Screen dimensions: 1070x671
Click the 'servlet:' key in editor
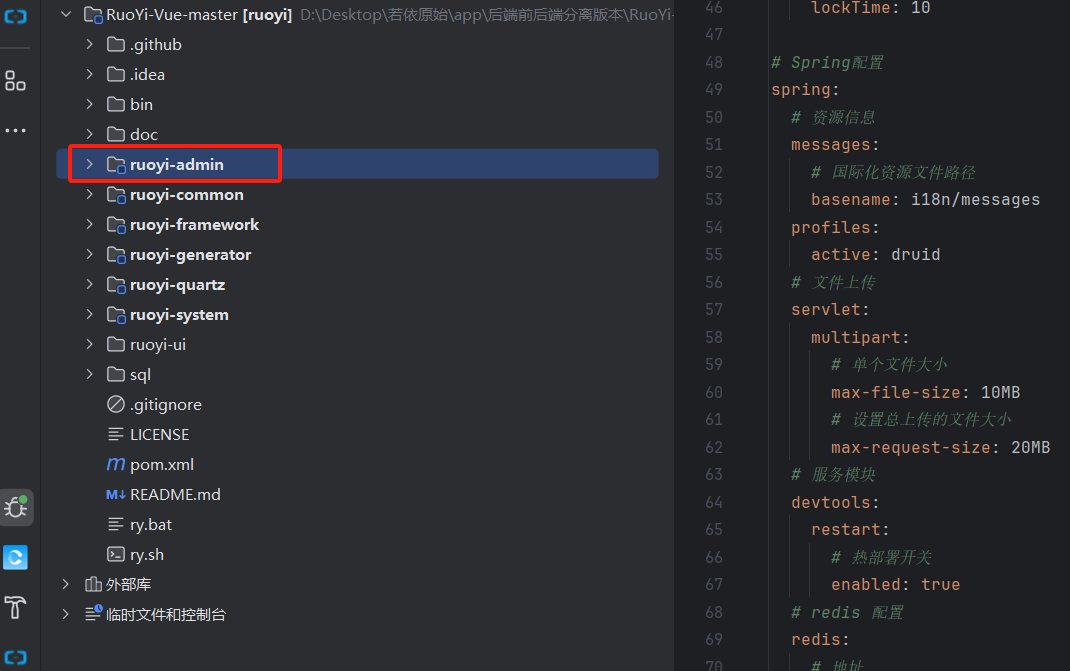(830, 309)
